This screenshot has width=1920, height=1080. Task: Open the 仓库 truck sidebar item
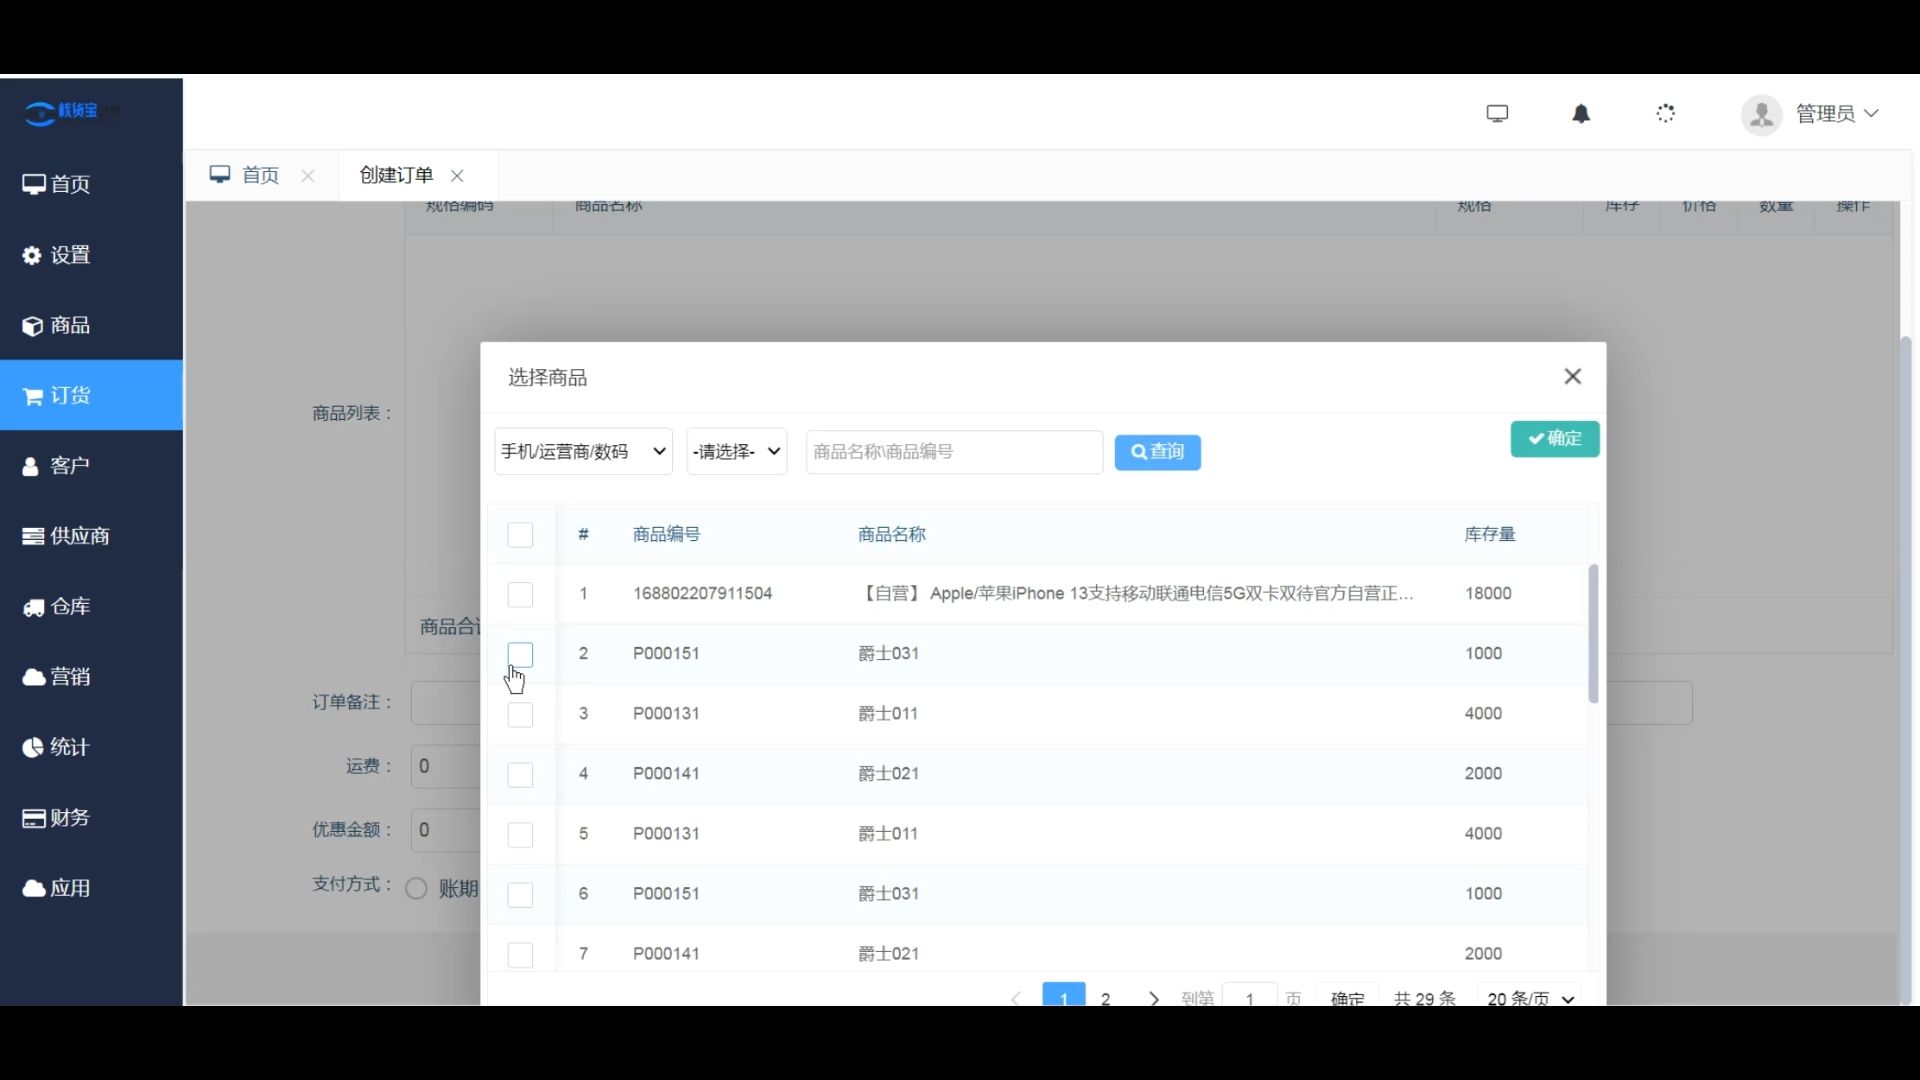[x=91, y=607]
